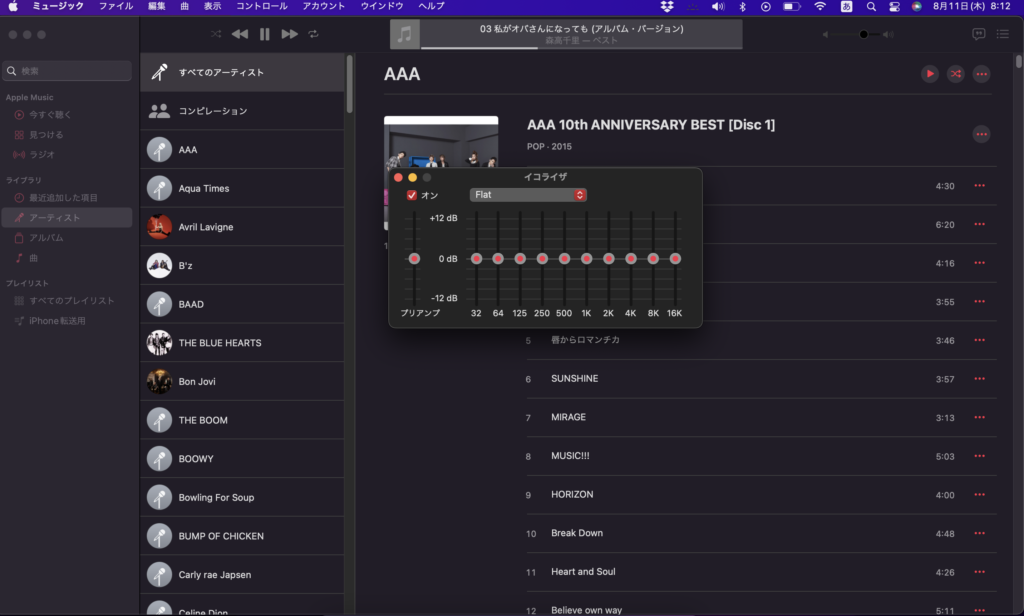Click the 16K equalizer slider knob
The width and height of the screenshot is (1024, 616).
675,259
